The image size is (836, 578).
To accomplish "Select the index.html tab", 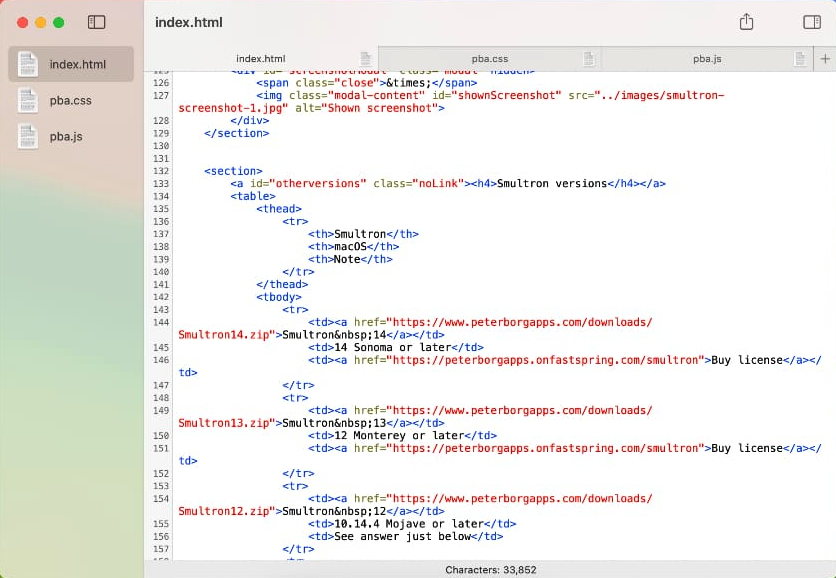I will 260,59.
